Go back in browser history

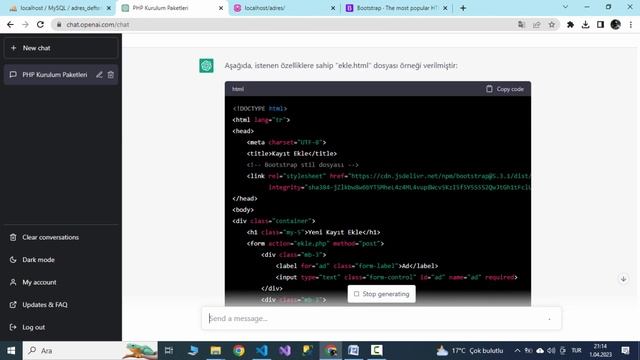click(x=10, y=24)
